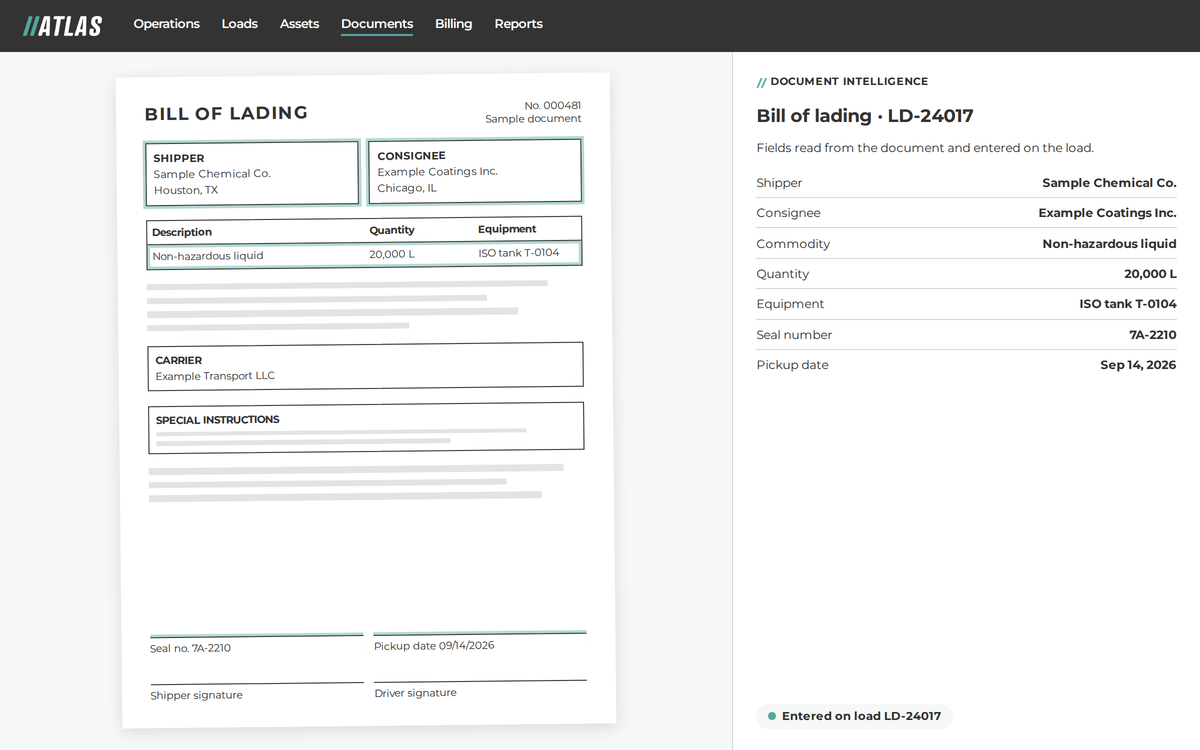Click the Shipper box on the document
Screen dimensions: 1200x750
coord(252,173)
